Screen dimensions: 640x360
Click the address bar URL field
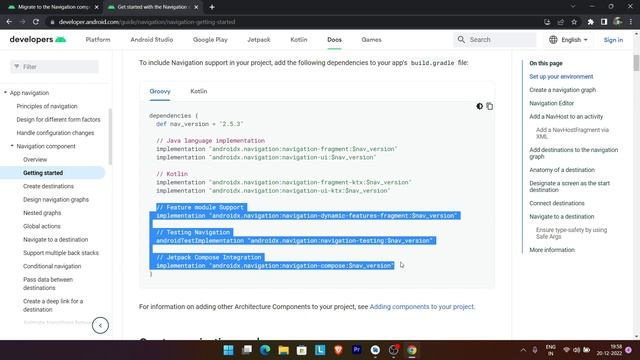point(294,22)
